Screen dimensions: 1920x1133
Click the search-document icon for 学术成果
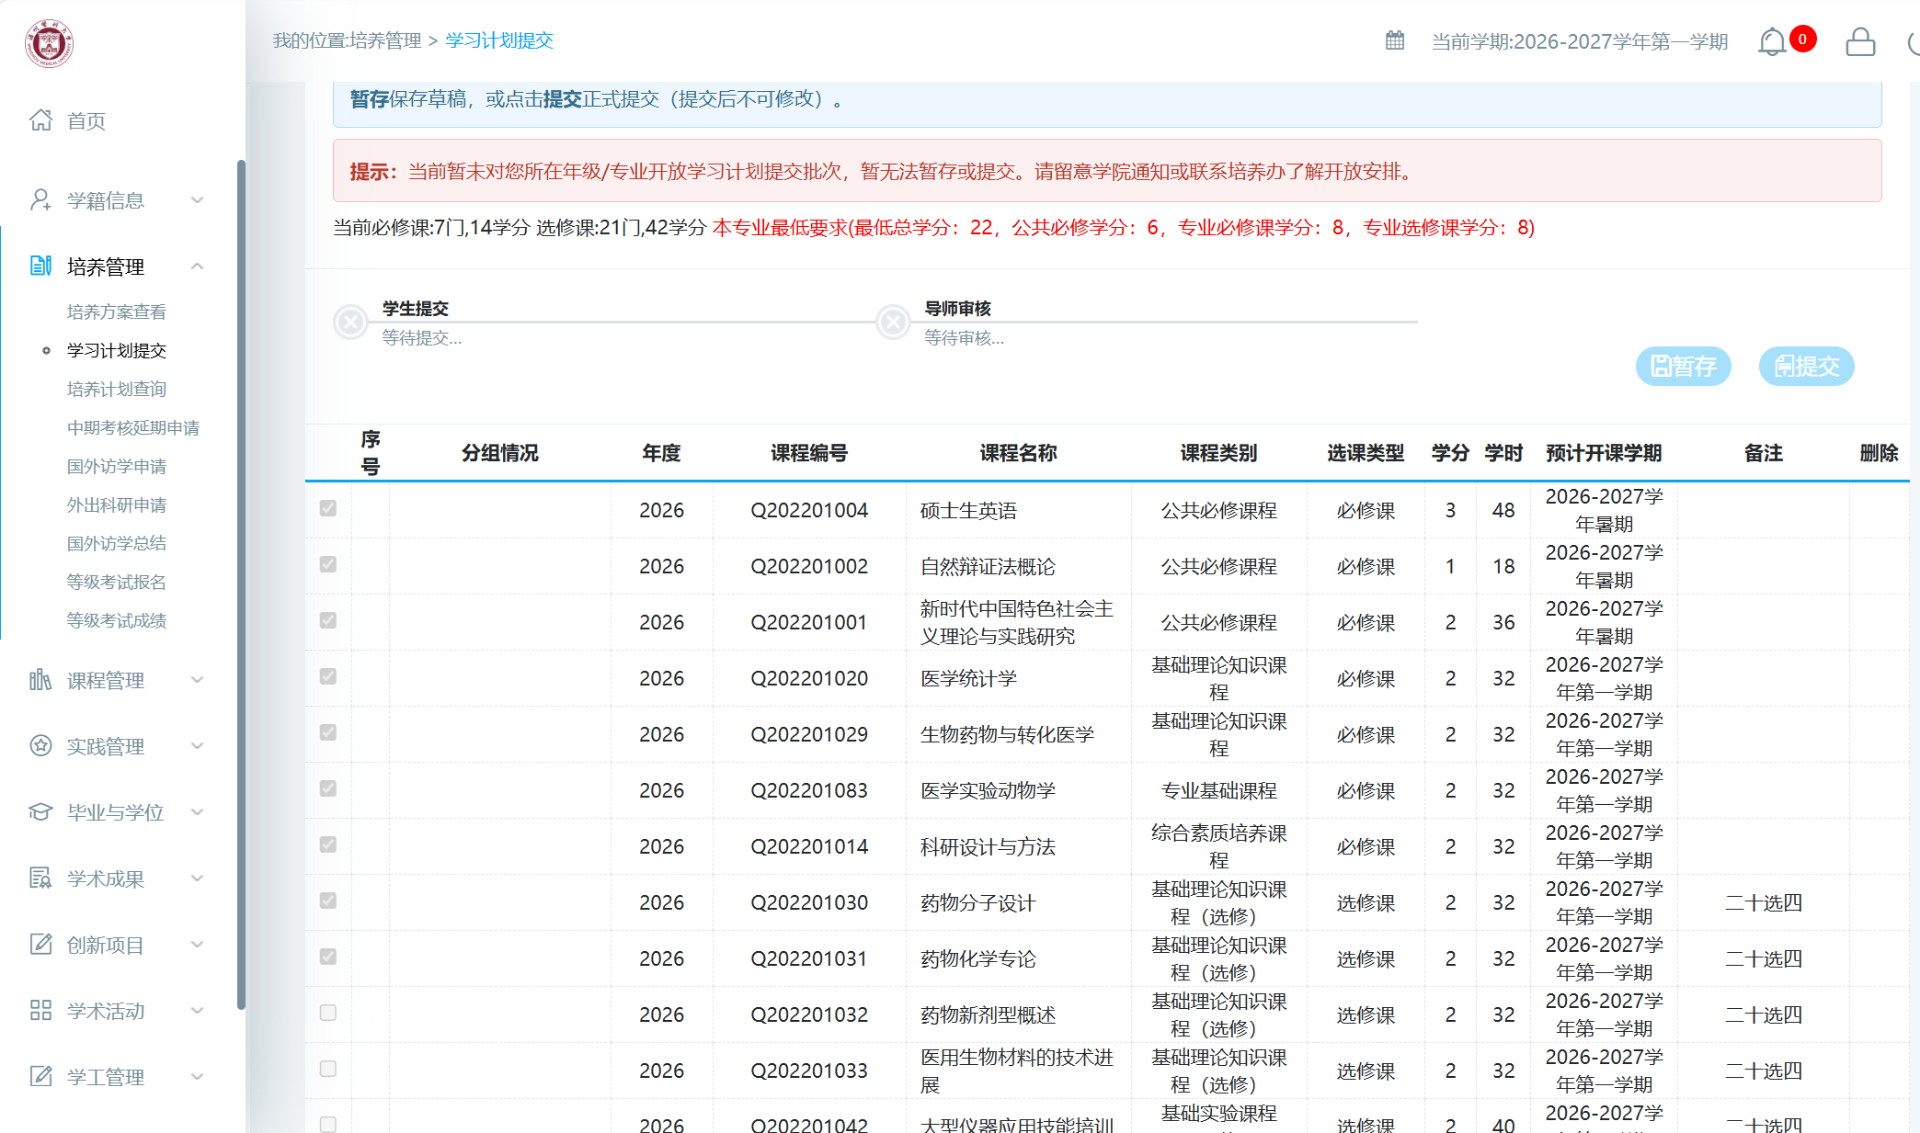41,878
